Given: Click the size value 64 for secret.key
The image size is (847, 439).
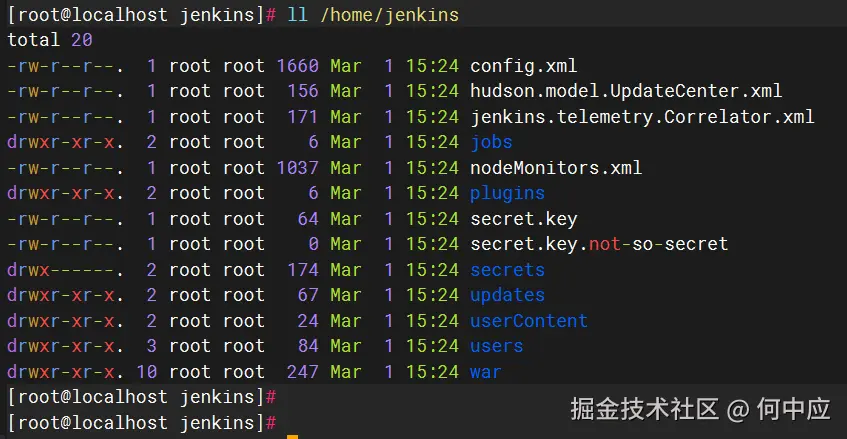Looking at the screenshot, I should (x=308, y=219).
